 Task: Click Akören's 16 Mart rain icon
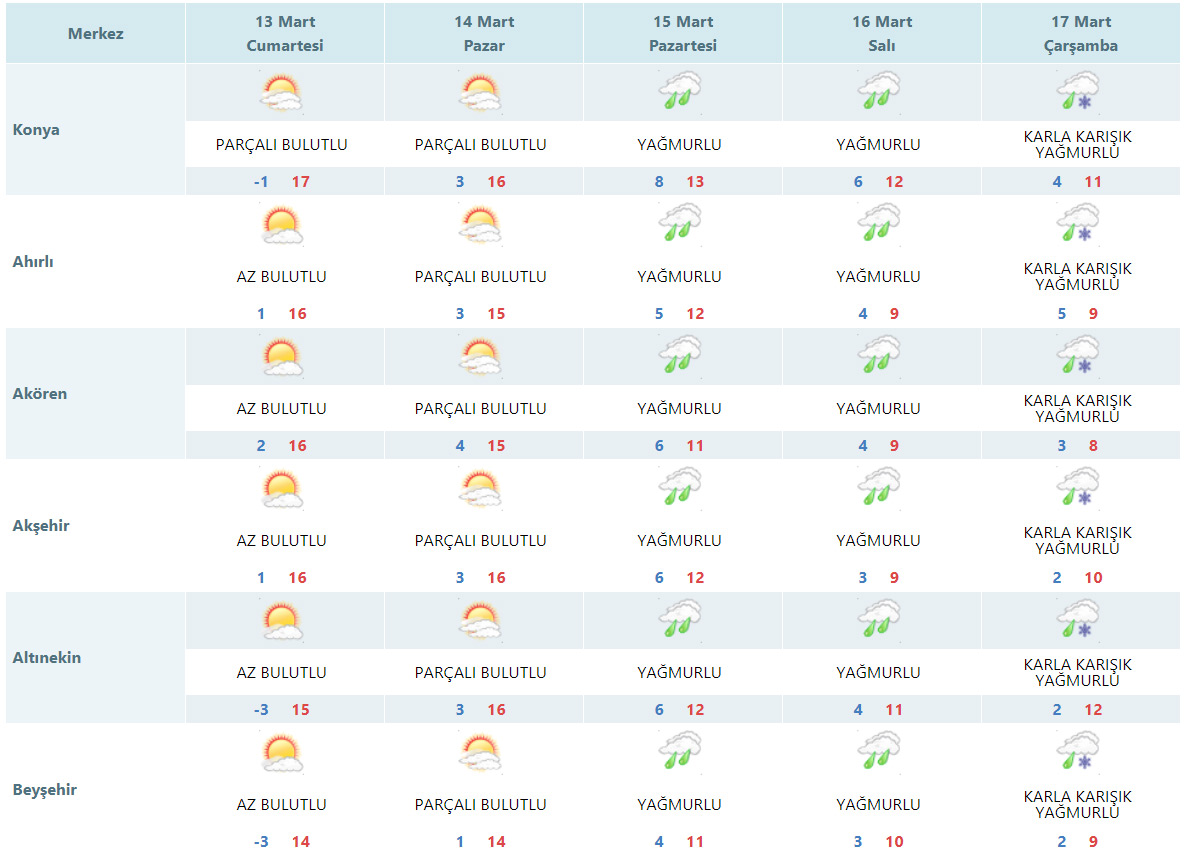pyautogui.click(x=878, y=355)
